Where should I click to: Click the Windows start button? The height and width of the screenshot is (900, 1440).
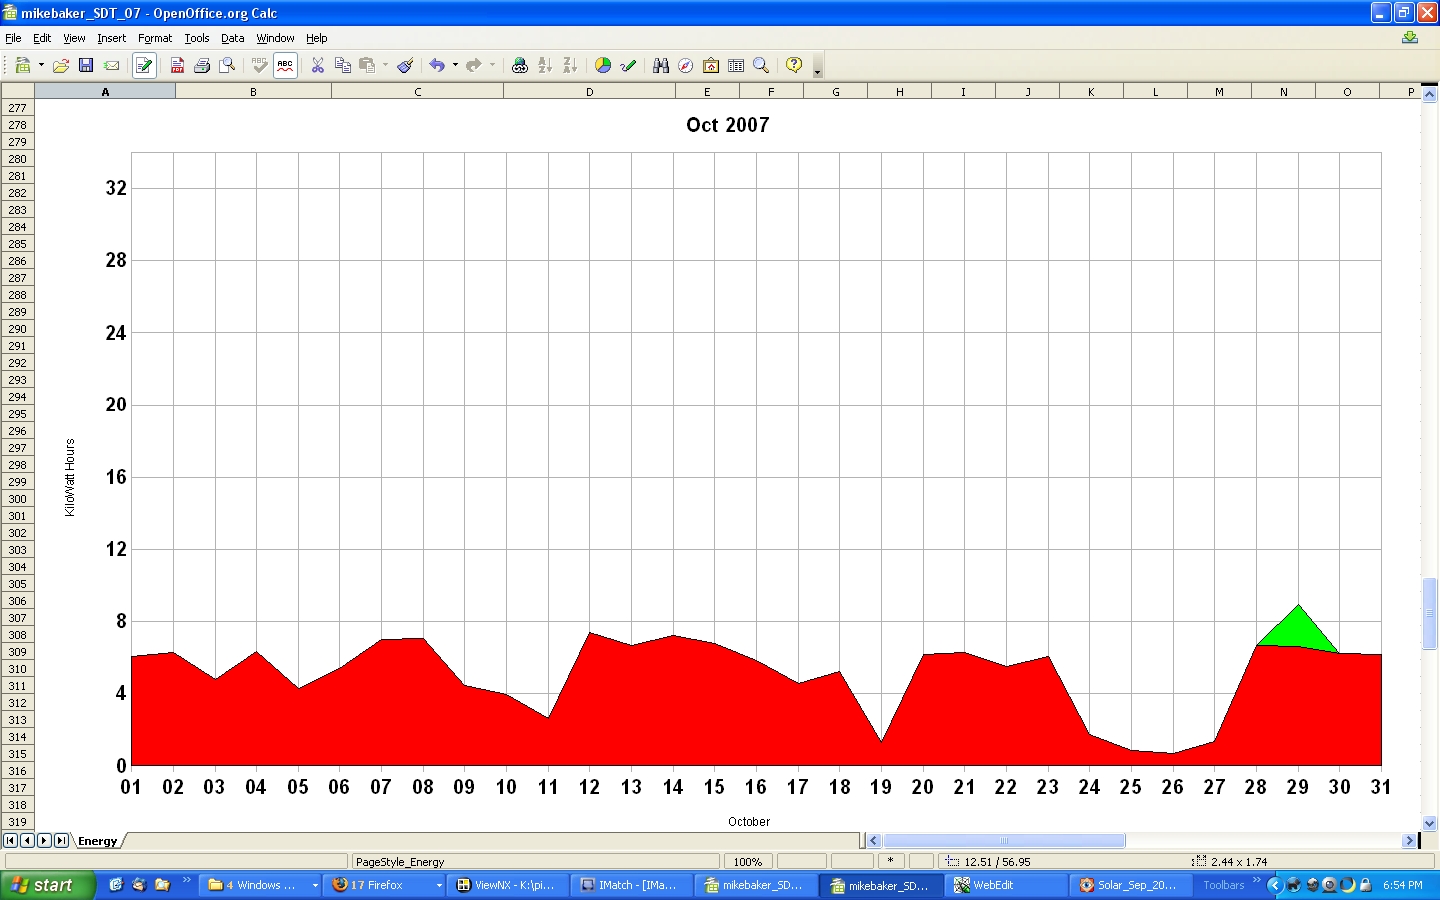46,885
